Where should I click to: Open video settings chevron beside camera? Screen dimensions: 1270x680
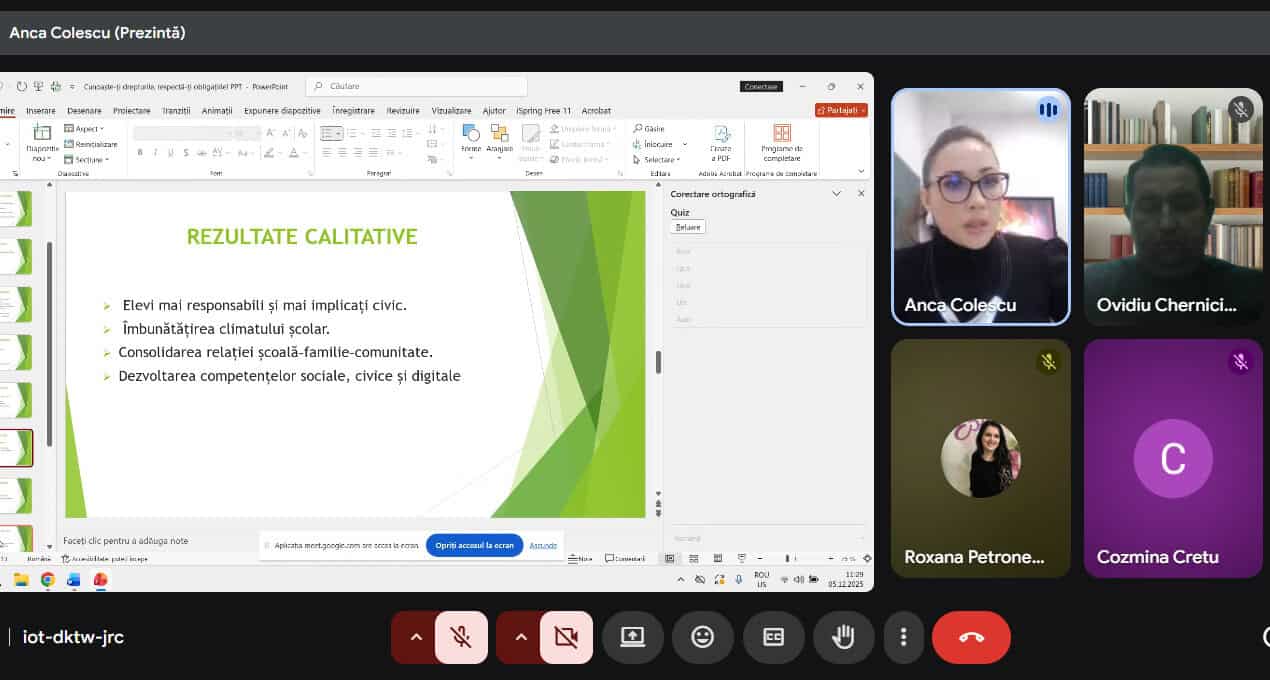(520, 637)
